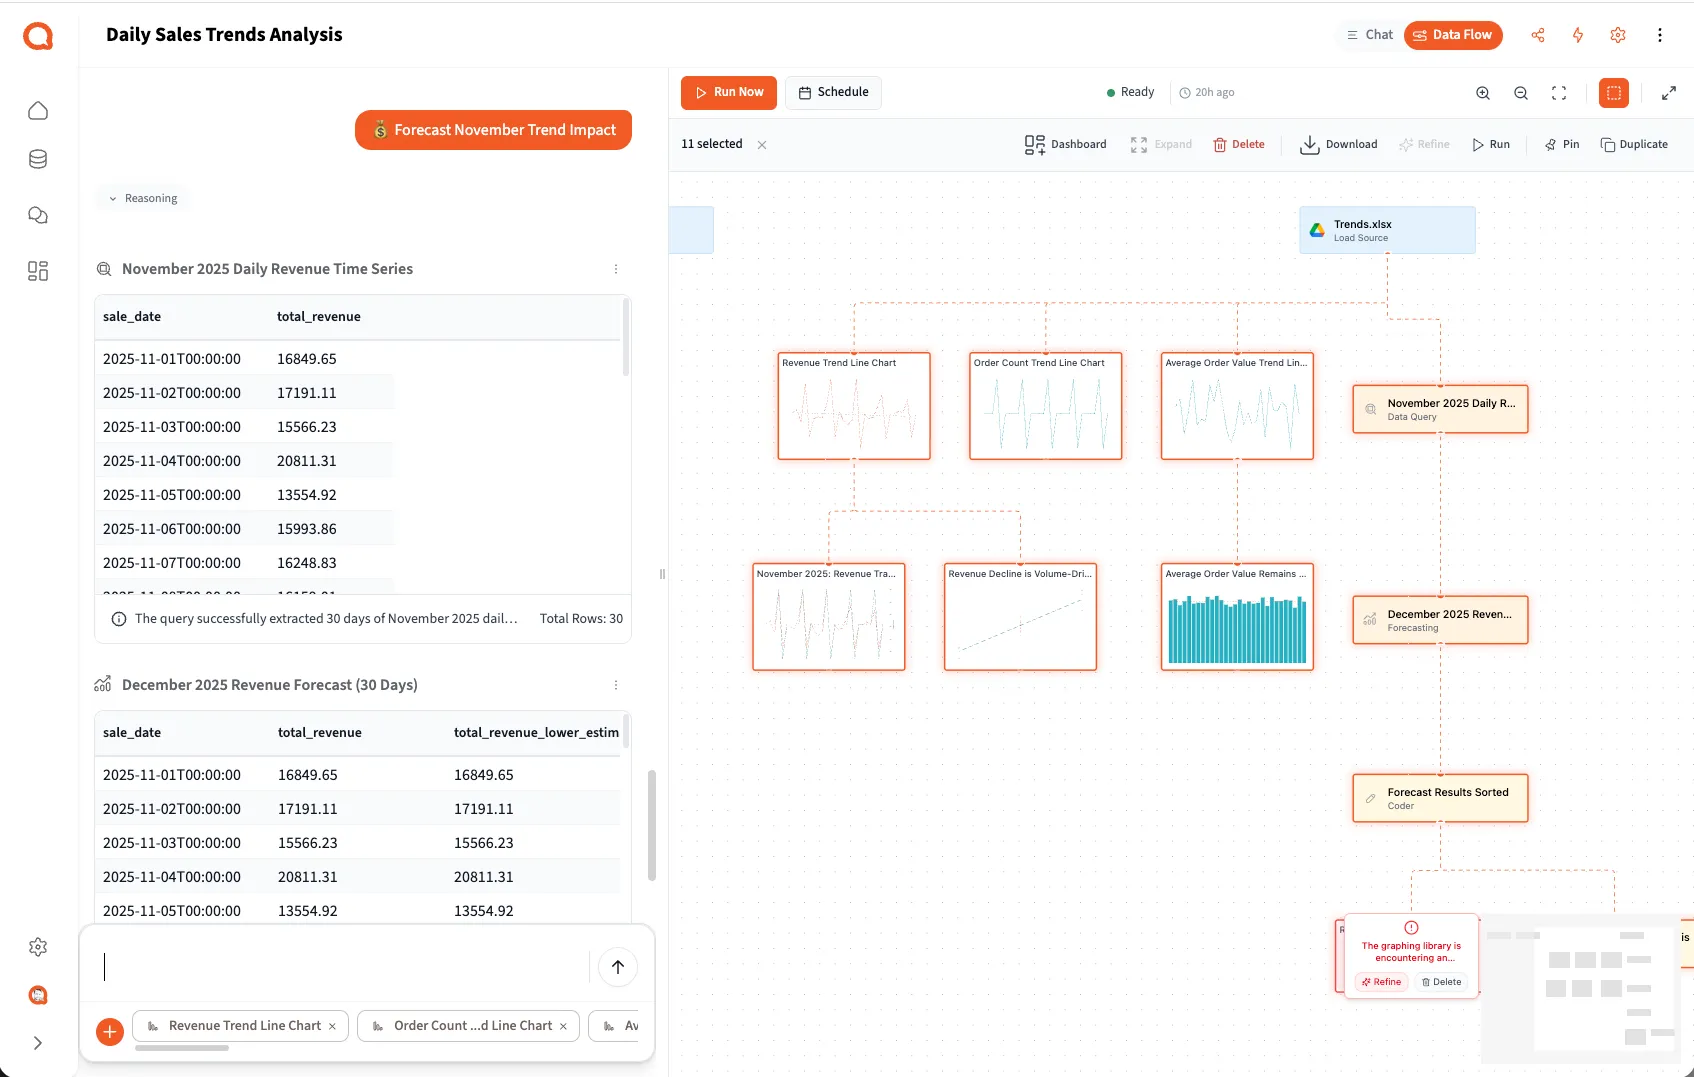Viewport: 1694px width, 1077px height.
Task: Open the chats panel in left sidebar
Action: pyautogui.click(x=38, y=215)
